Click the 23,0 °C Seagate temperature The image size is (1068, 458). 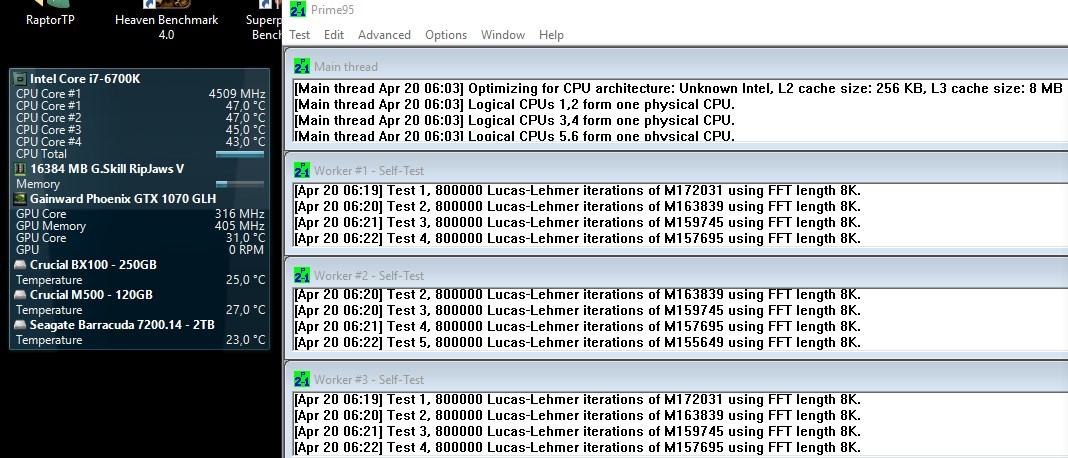click(245, 340)
